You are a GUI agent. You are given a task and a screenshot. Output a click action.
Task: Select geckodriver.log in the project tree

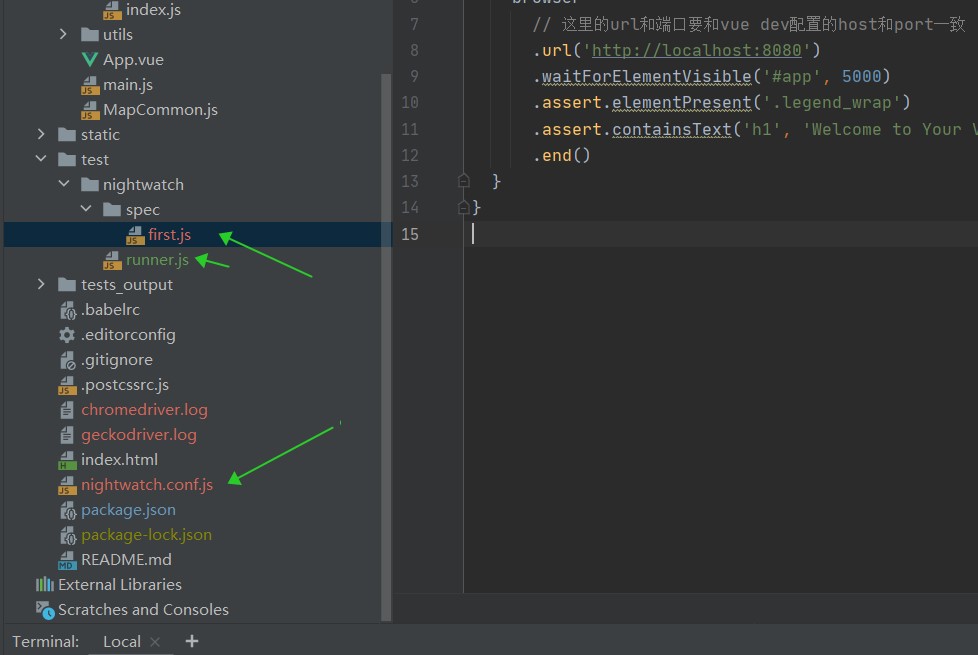(x=139, y=435)
